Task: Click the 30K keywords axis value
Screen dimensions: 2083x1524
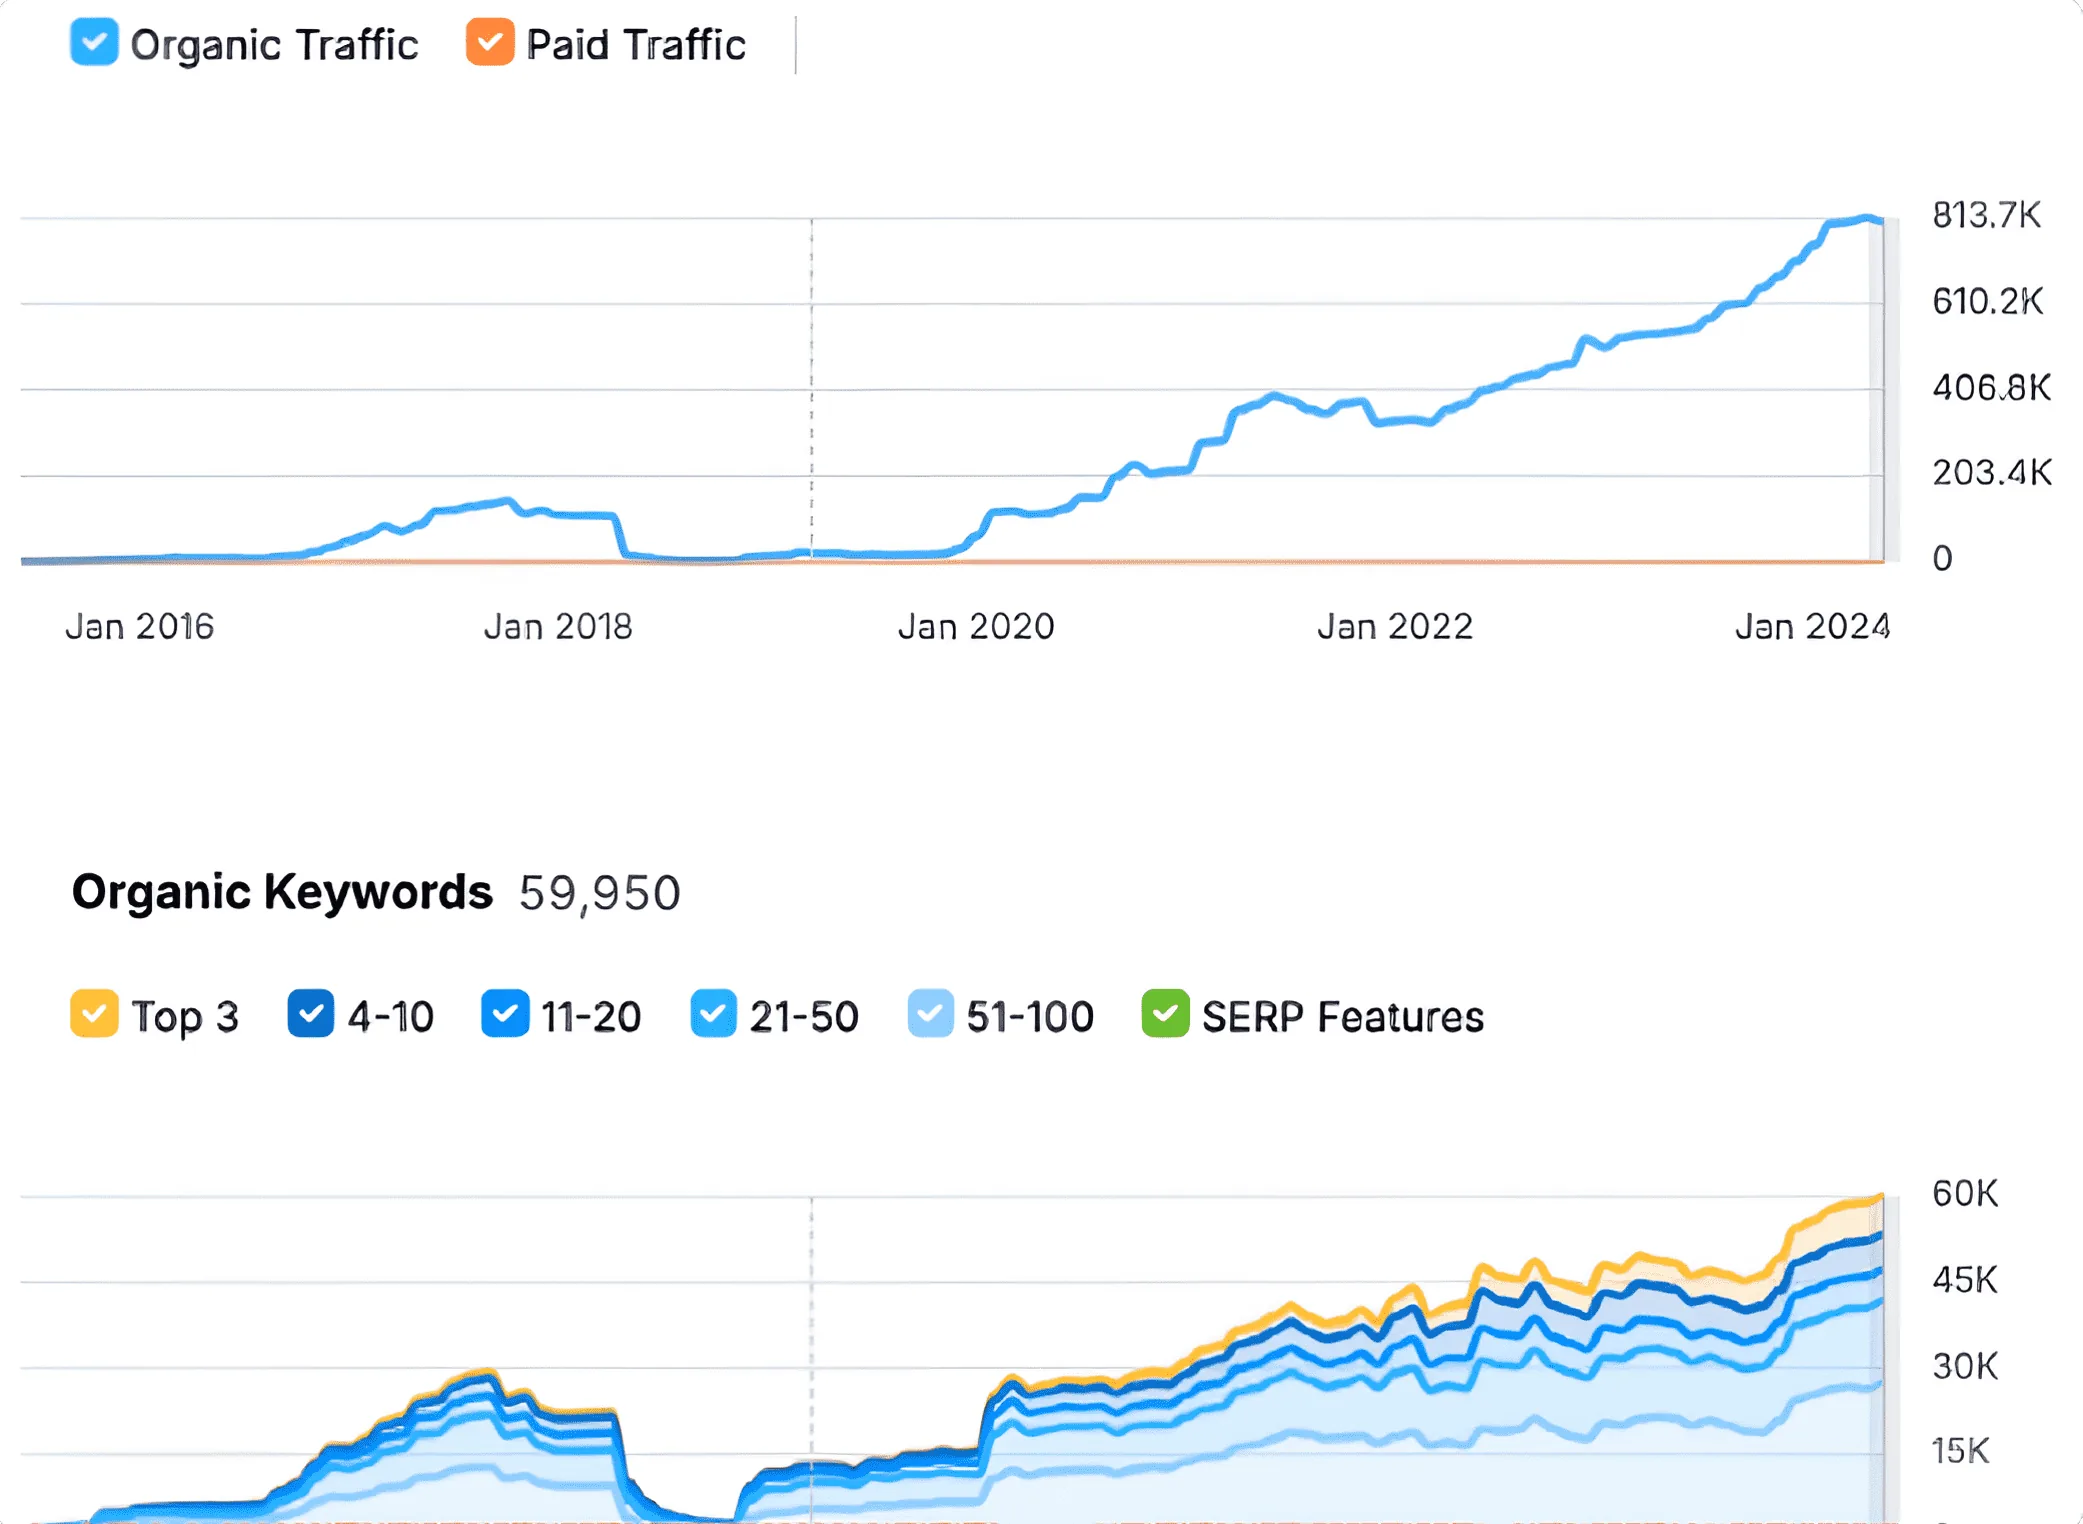Action: (1965, 1366)
